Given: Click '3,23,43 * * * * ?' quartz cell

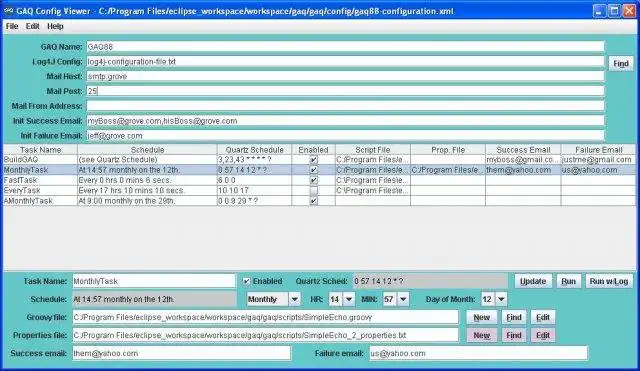Looking at the screenshot, I should click(x=254, y=160).
